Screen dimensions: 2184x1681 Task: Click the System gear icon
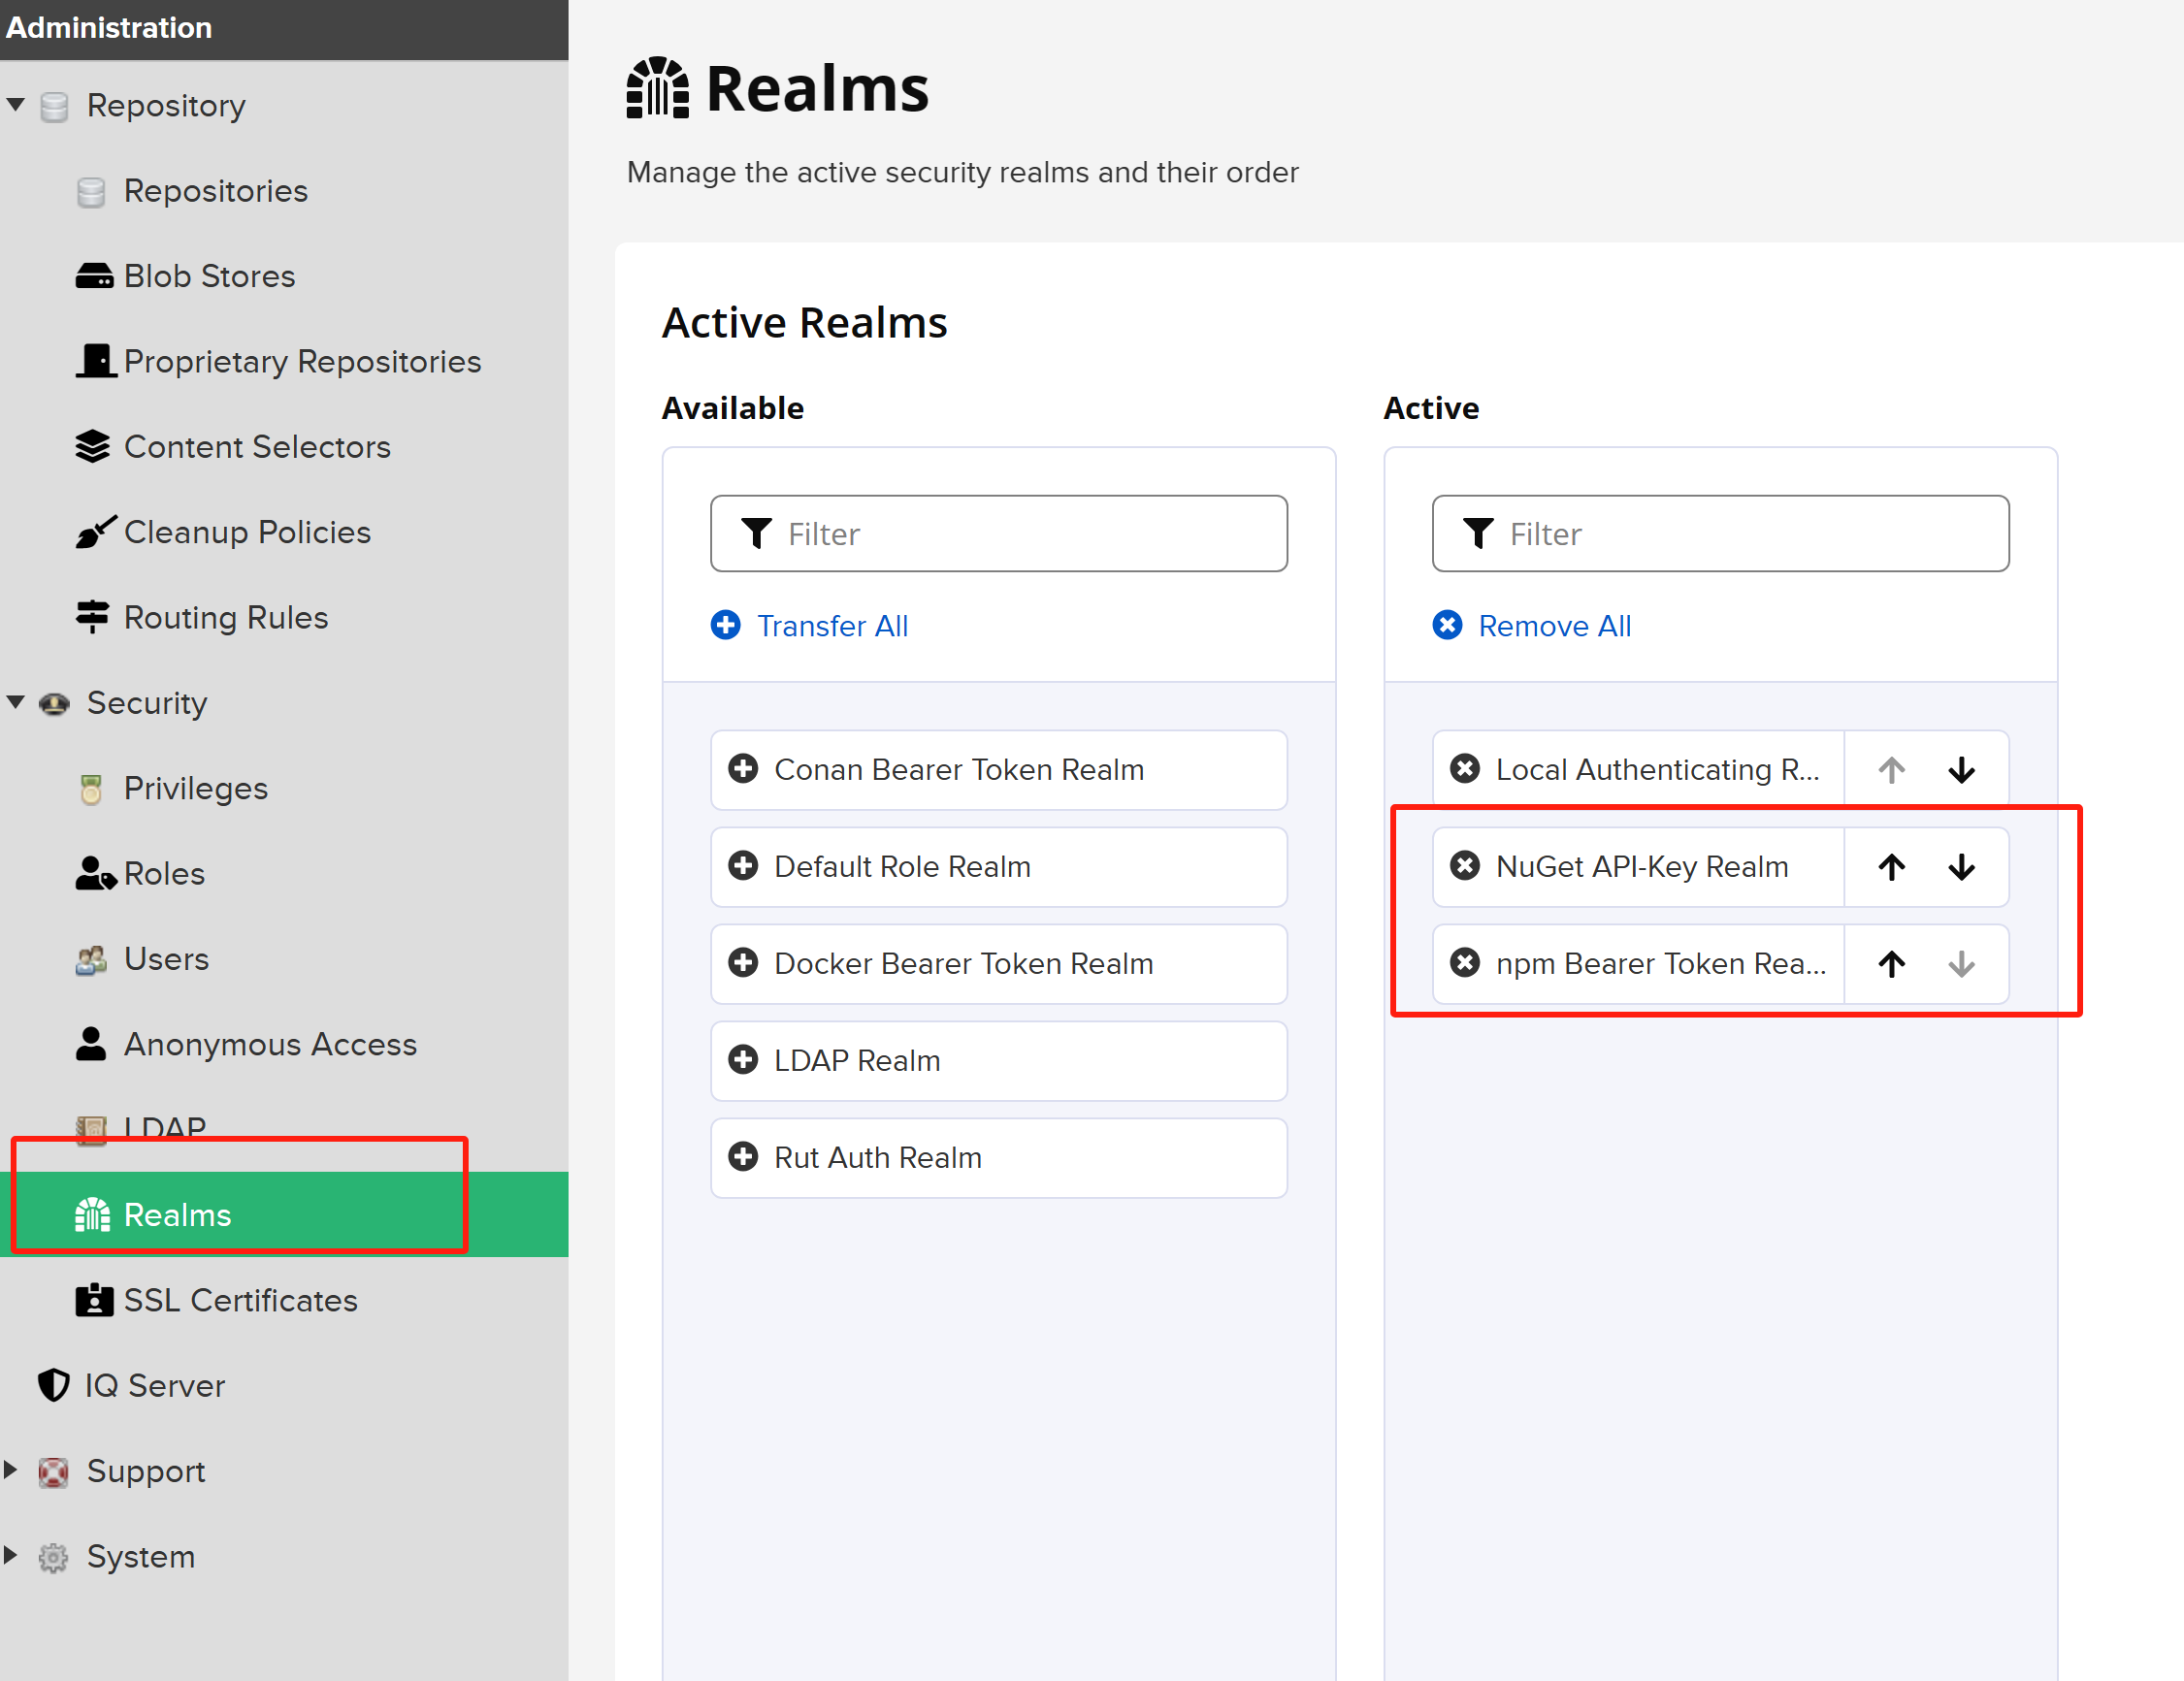(53, 1557)
